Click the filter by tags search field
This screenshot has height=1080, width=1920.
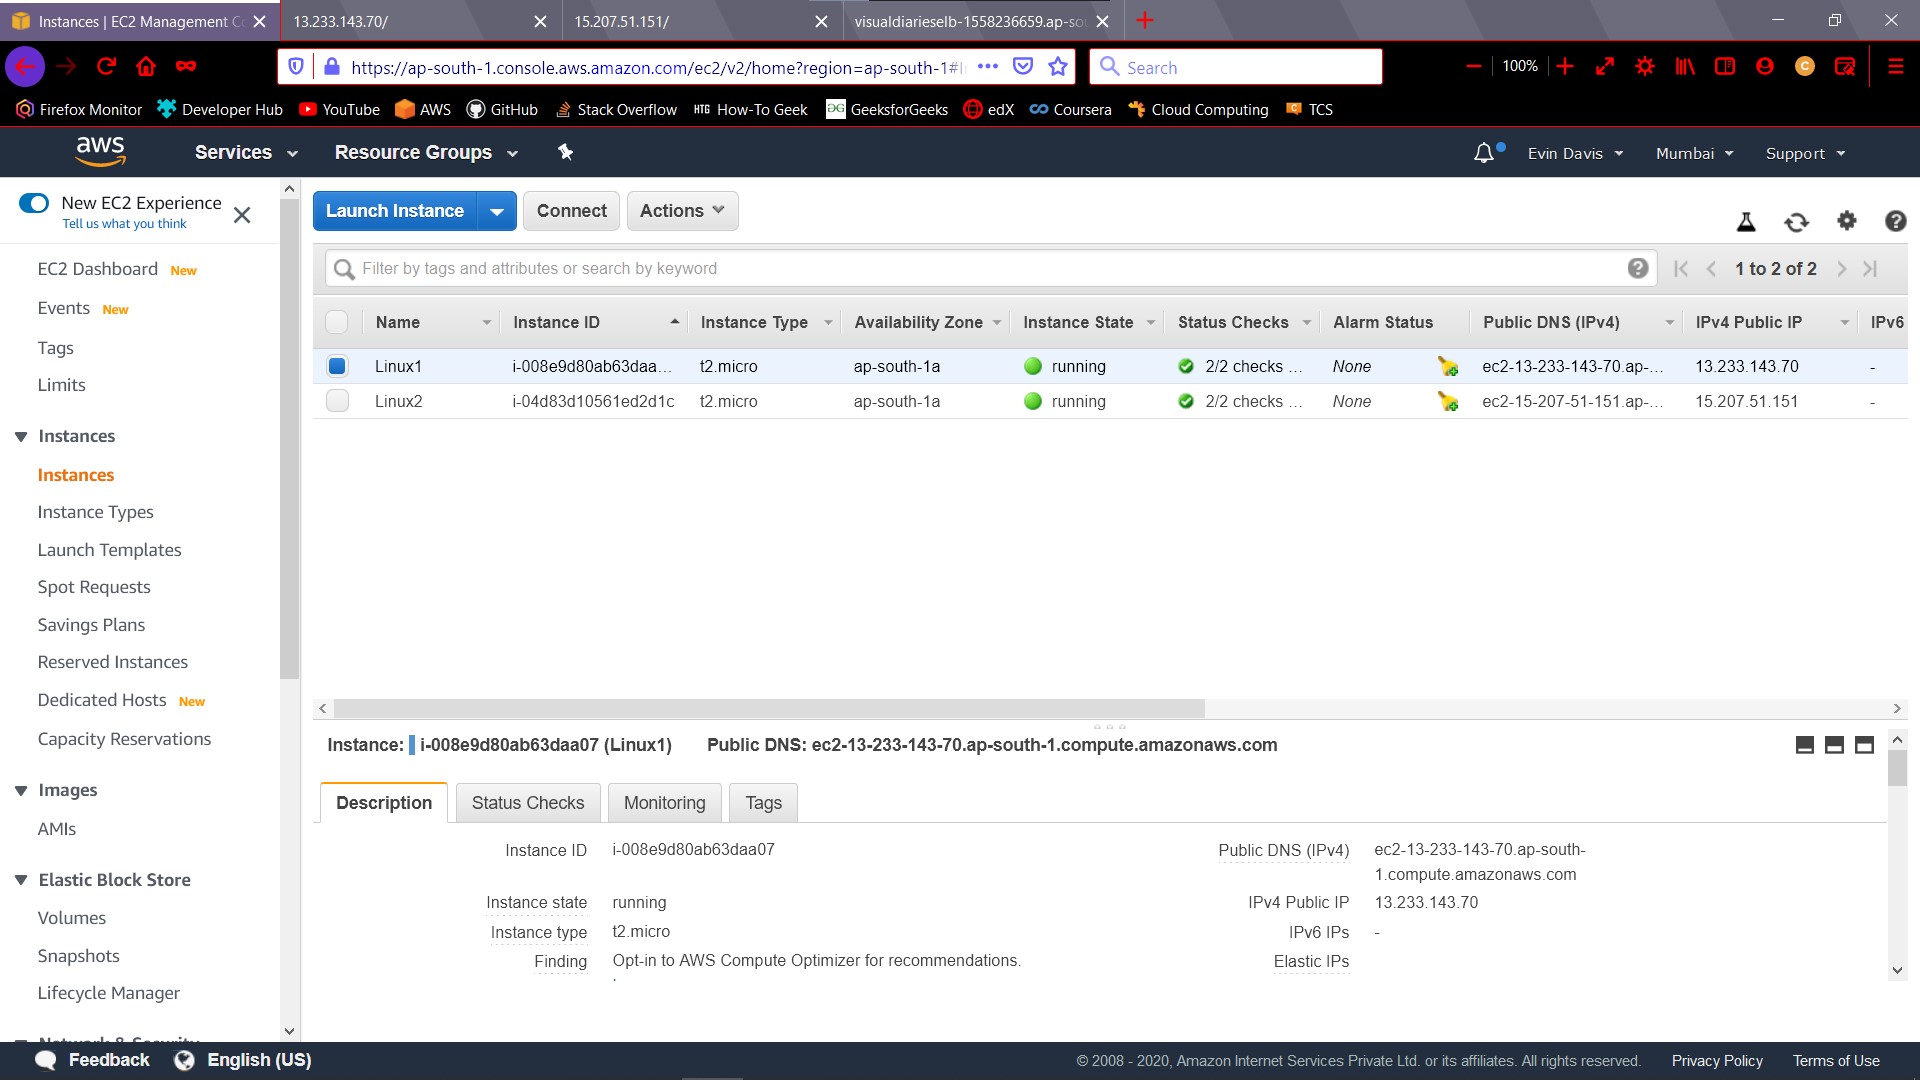click(x=980, y=268)
